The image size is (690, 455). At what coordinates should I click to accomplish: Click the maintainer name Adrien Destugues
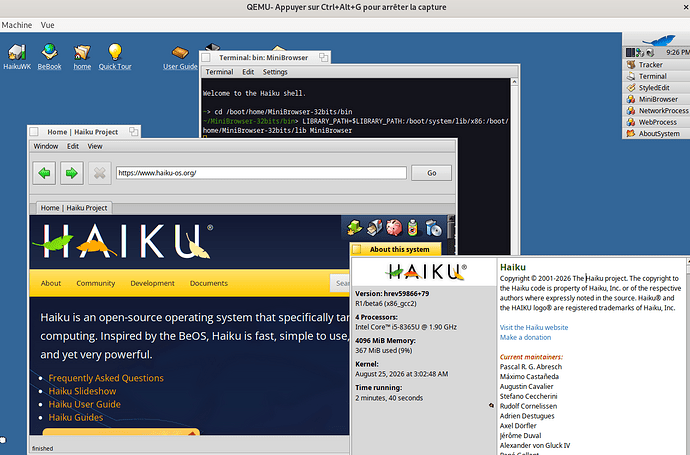coord(527,416)
